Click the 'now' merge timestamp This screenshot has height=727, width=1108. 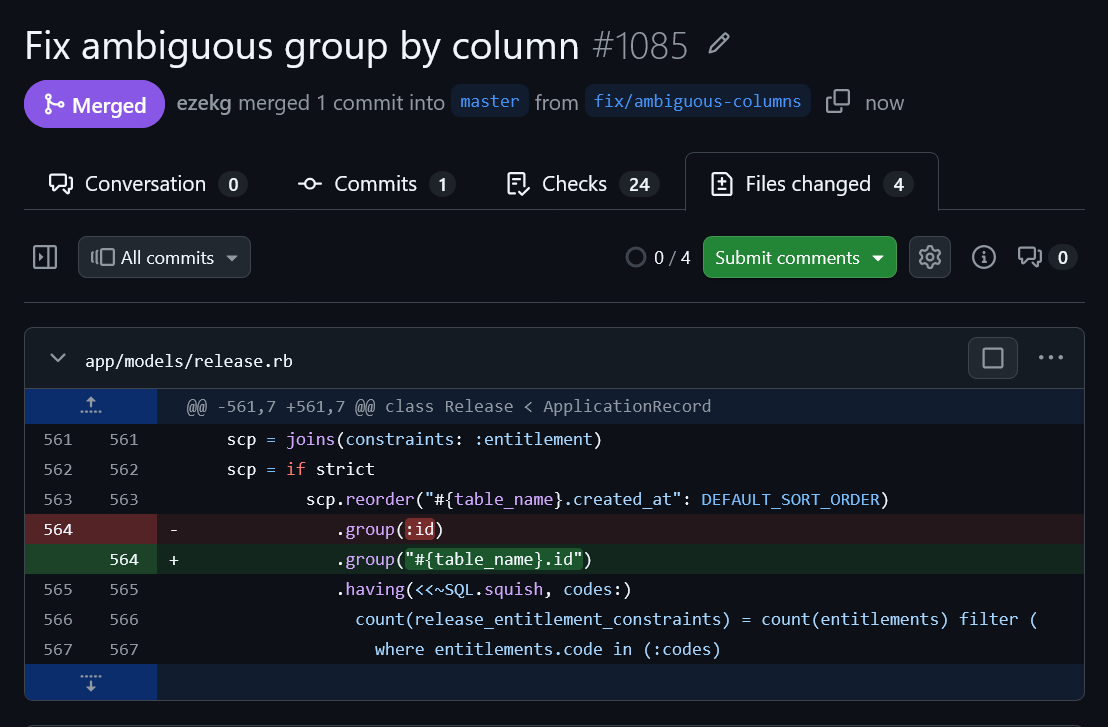885,103
